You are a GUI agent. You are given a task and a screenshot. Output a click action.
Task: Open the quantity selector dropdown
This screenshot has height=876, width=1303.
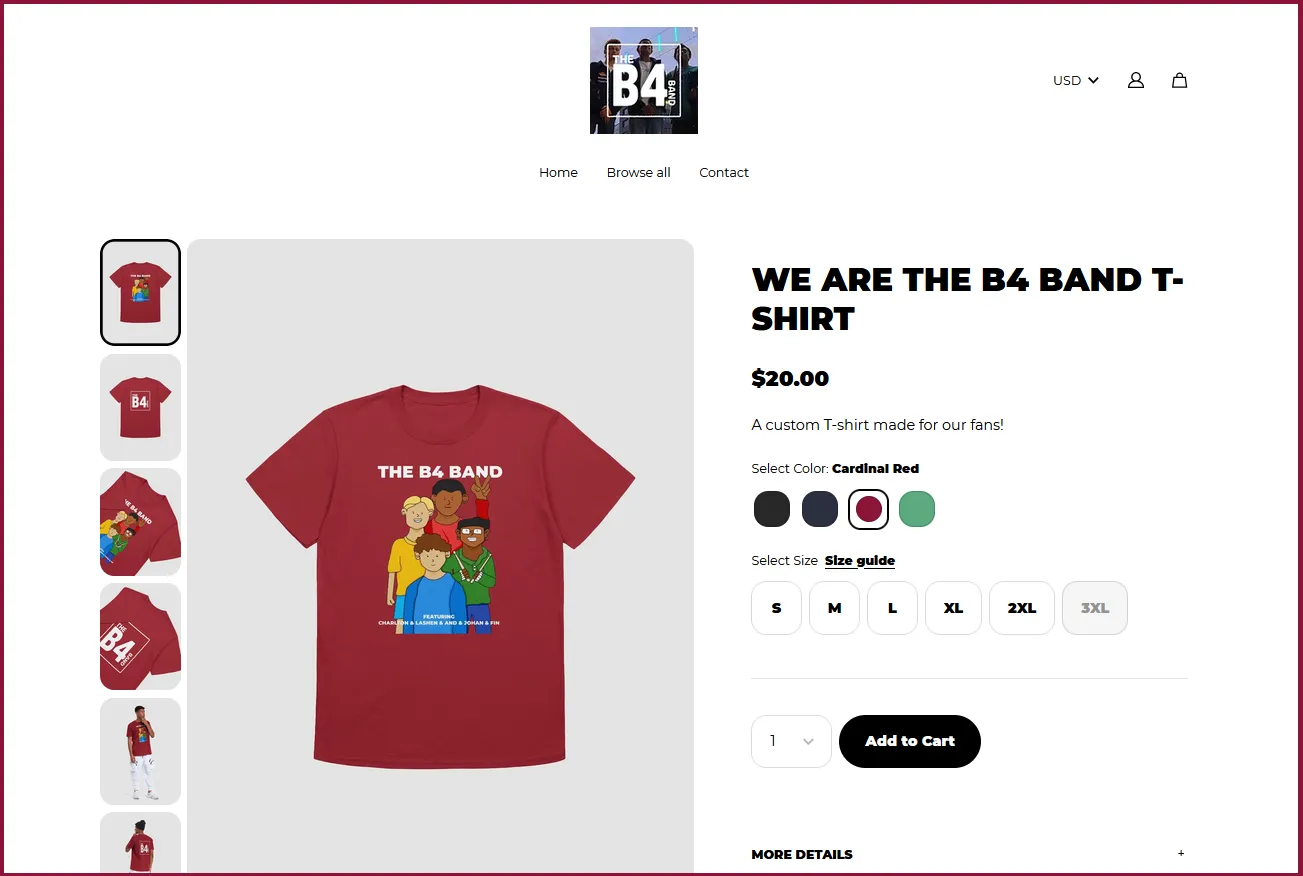click(x=791, y=741)
